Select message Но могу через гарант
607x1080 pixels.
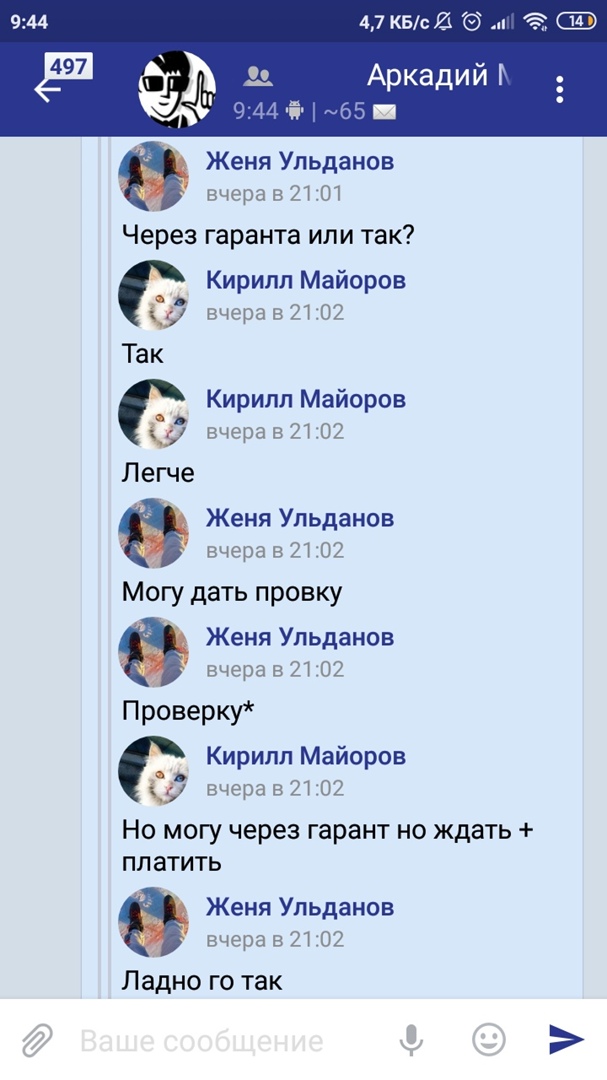coord(328,846)
